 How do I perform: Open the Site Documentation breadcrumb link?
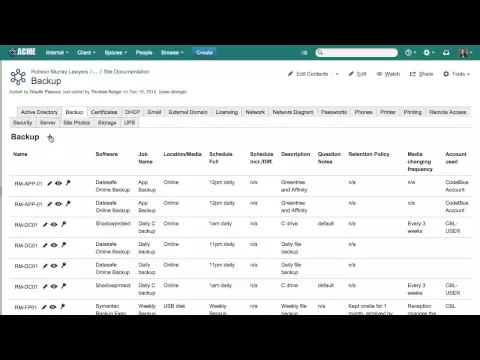[x=126, y=72]
